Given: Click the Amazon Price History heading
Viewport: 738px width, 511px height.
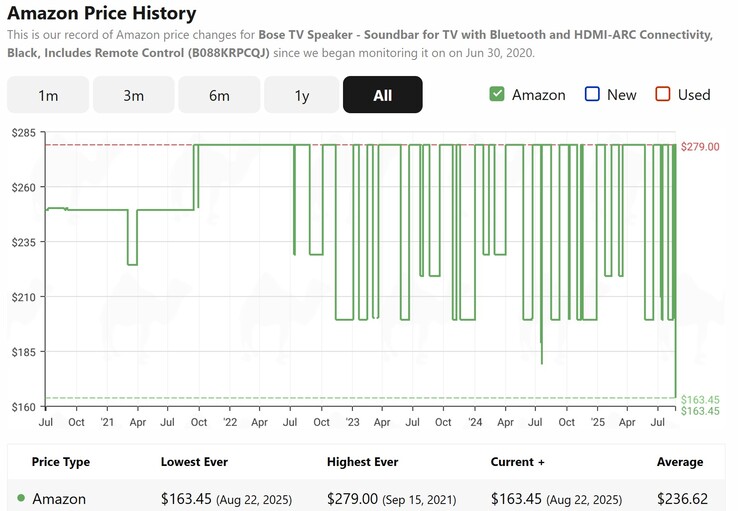Looking at the screenshot, I should (101, 14).
